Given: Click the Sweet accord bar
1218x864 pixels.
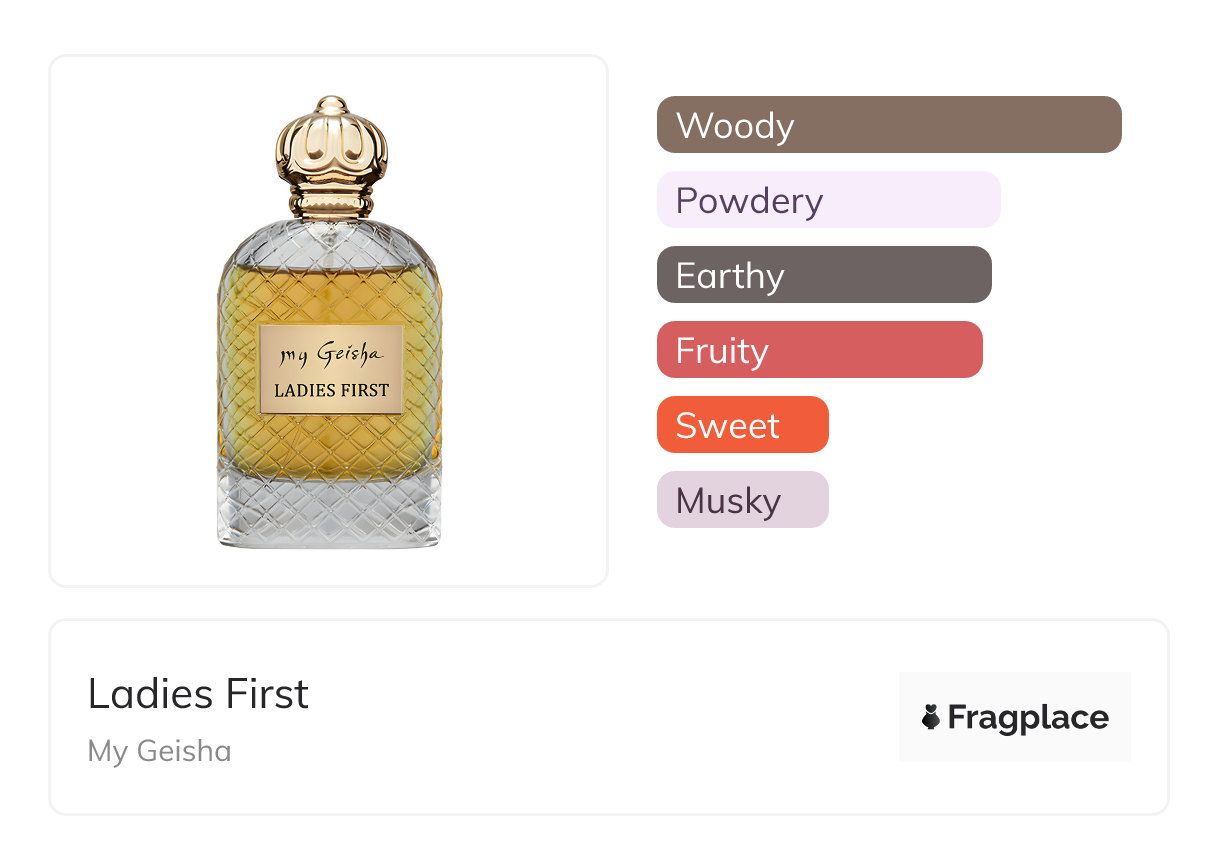Looking at the screenshot, I should (742, 425).
